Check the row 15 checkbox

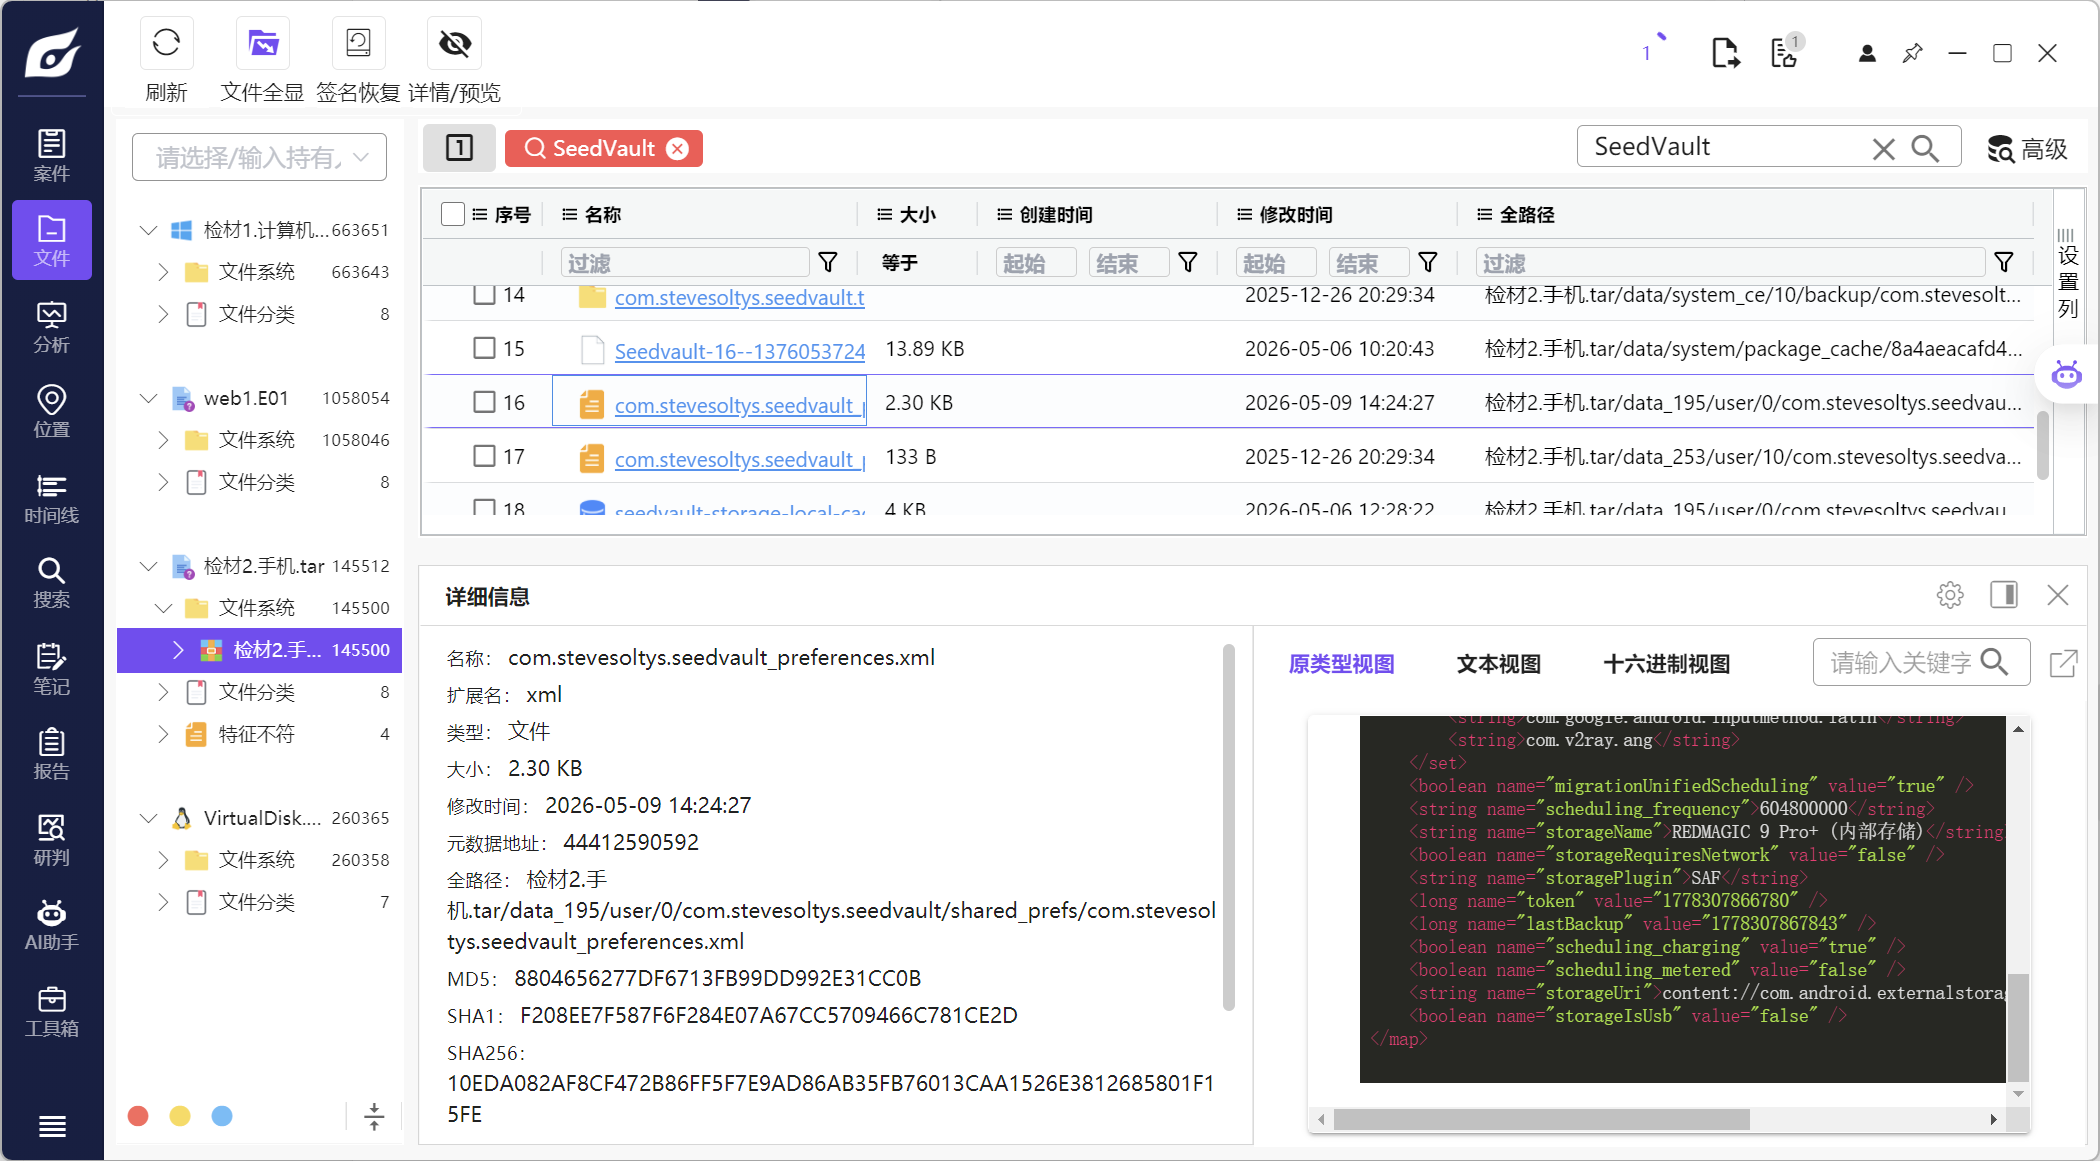click(484, 348)
